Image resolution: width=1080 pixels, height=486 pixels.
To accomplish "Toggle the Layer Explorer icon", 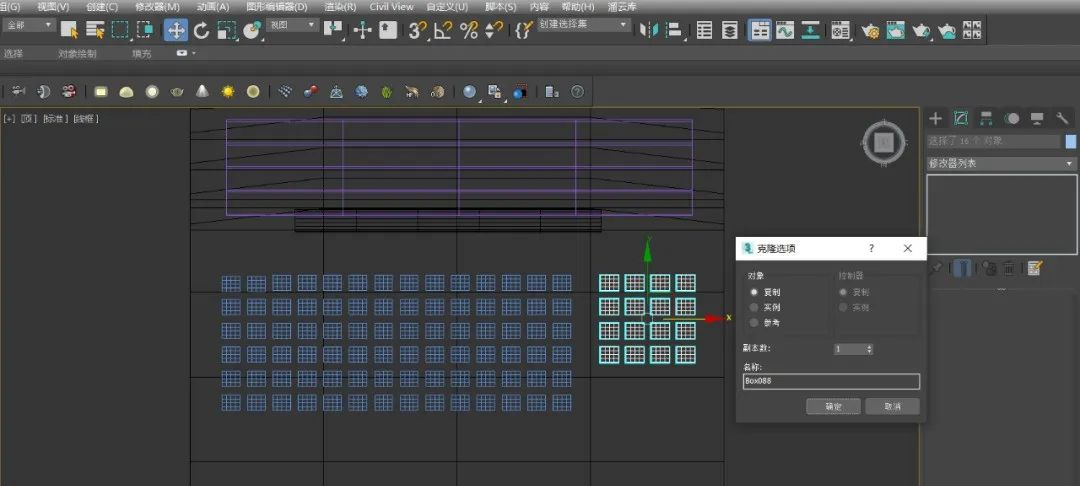I will [729, 30].
